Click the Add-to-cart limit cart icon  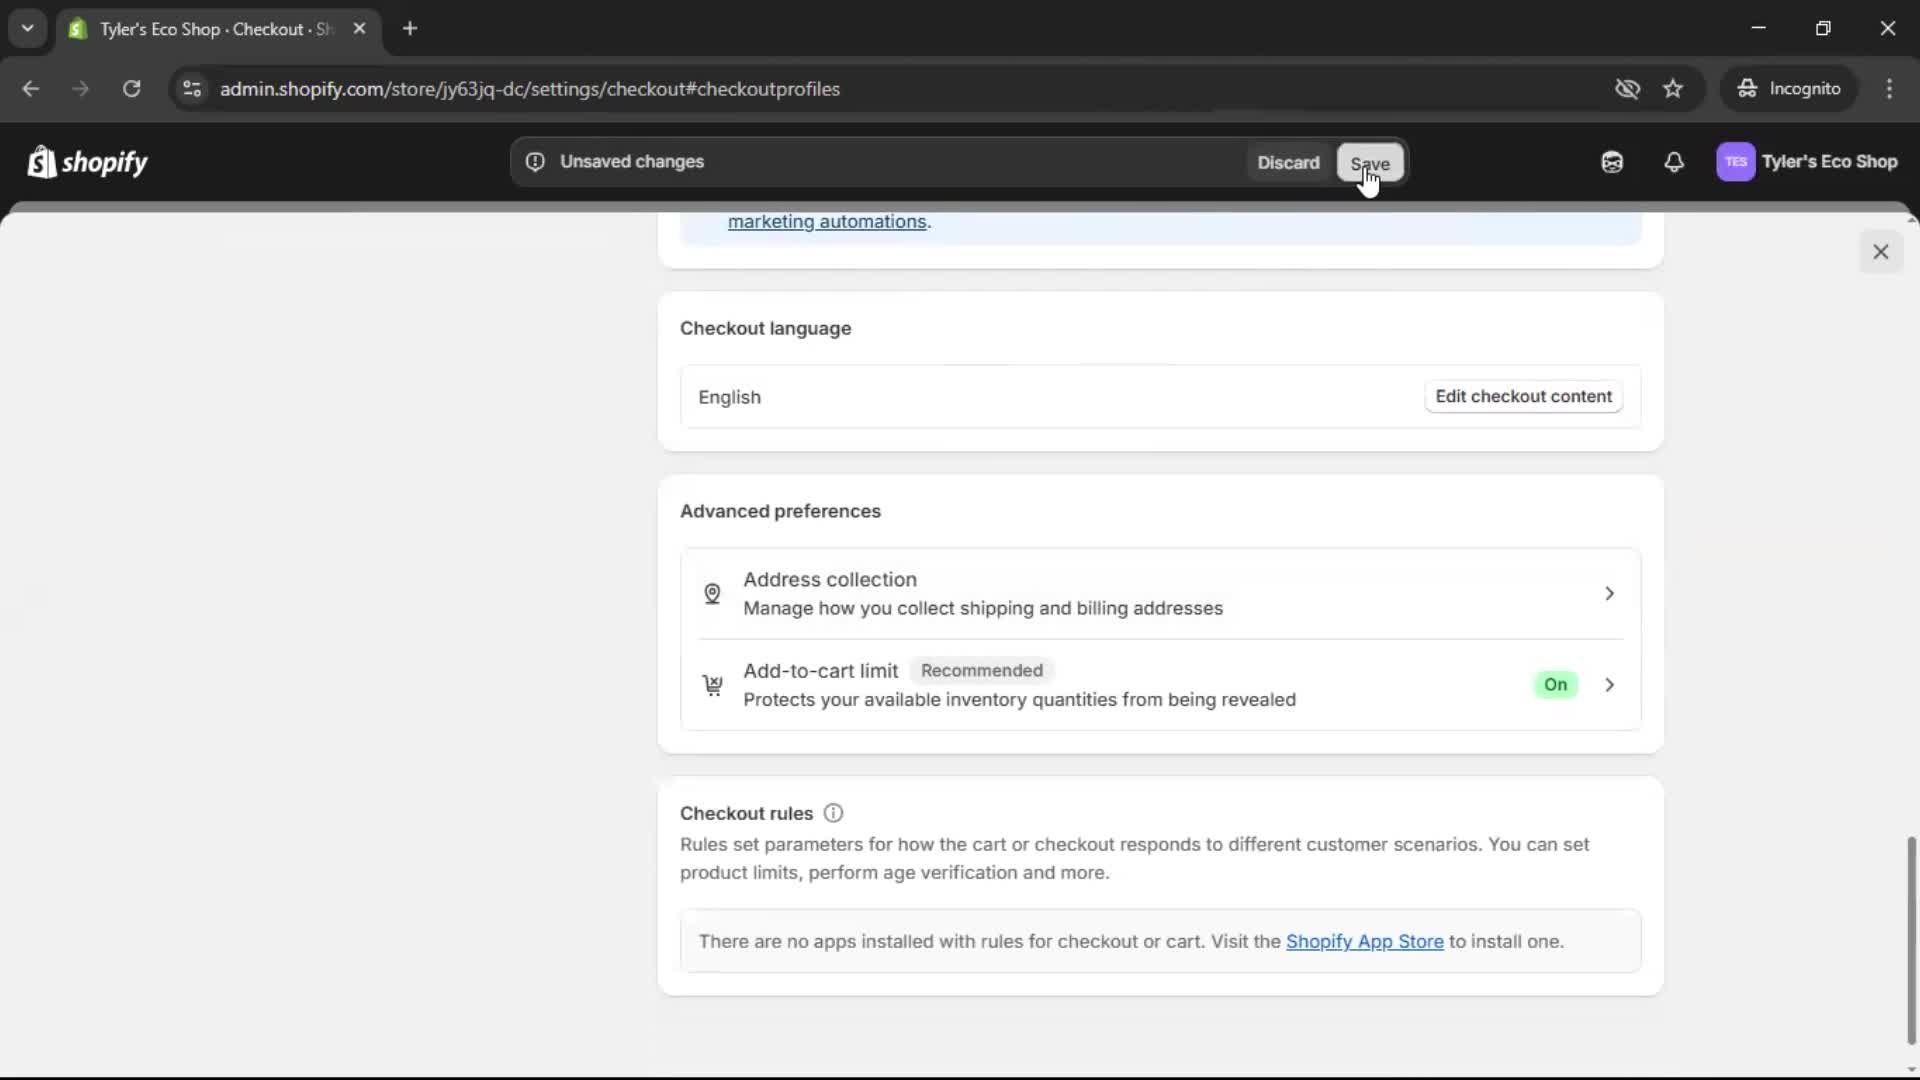(x=713, y=686)
